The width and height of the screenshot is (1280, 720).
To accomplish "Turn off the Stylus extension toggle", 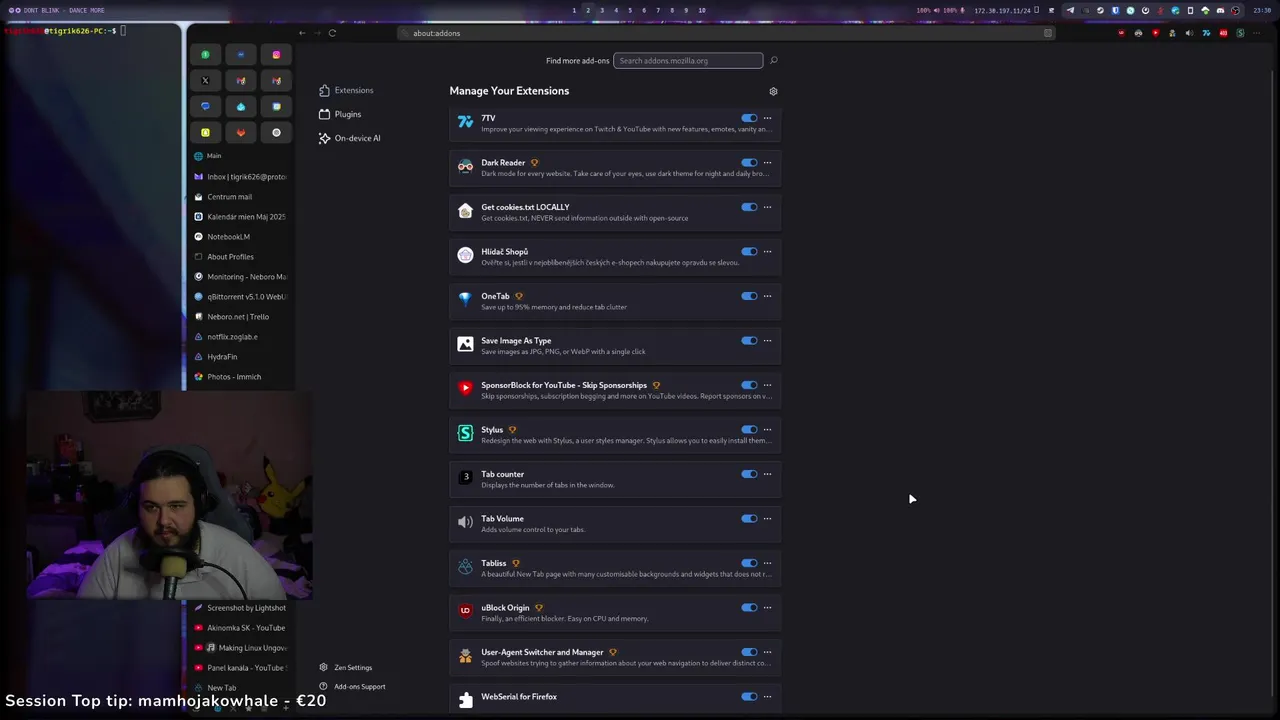I will (749, 429).
